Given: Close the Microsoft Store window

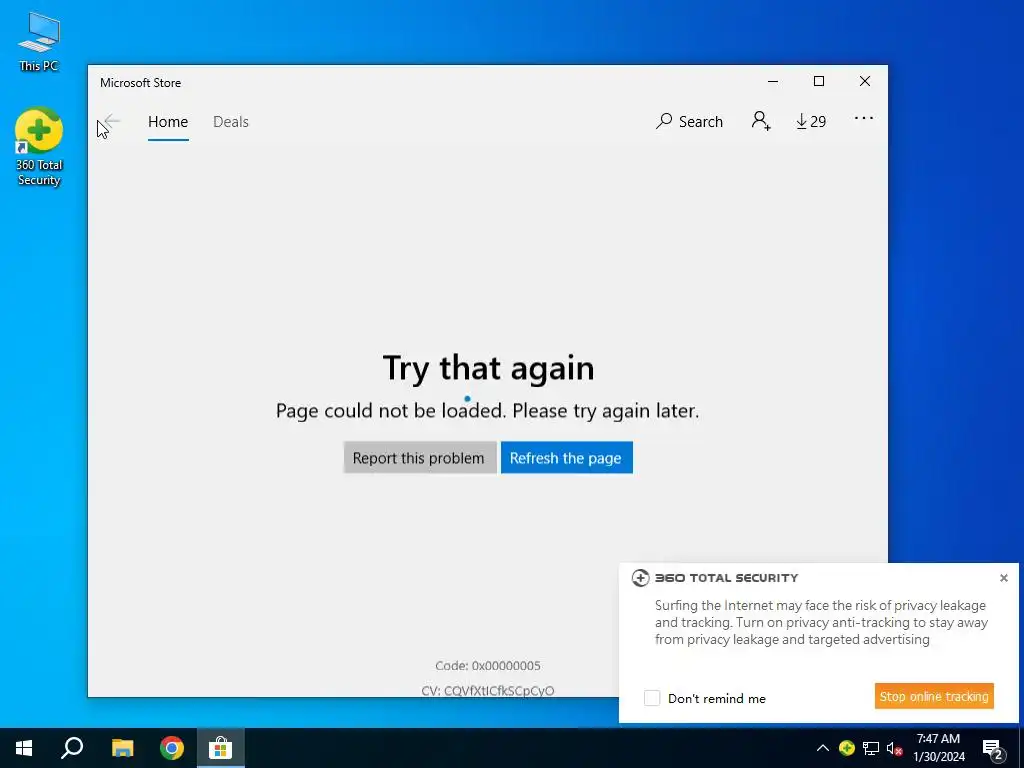Looking at the screenshot, I should click(x=865, y=82).
